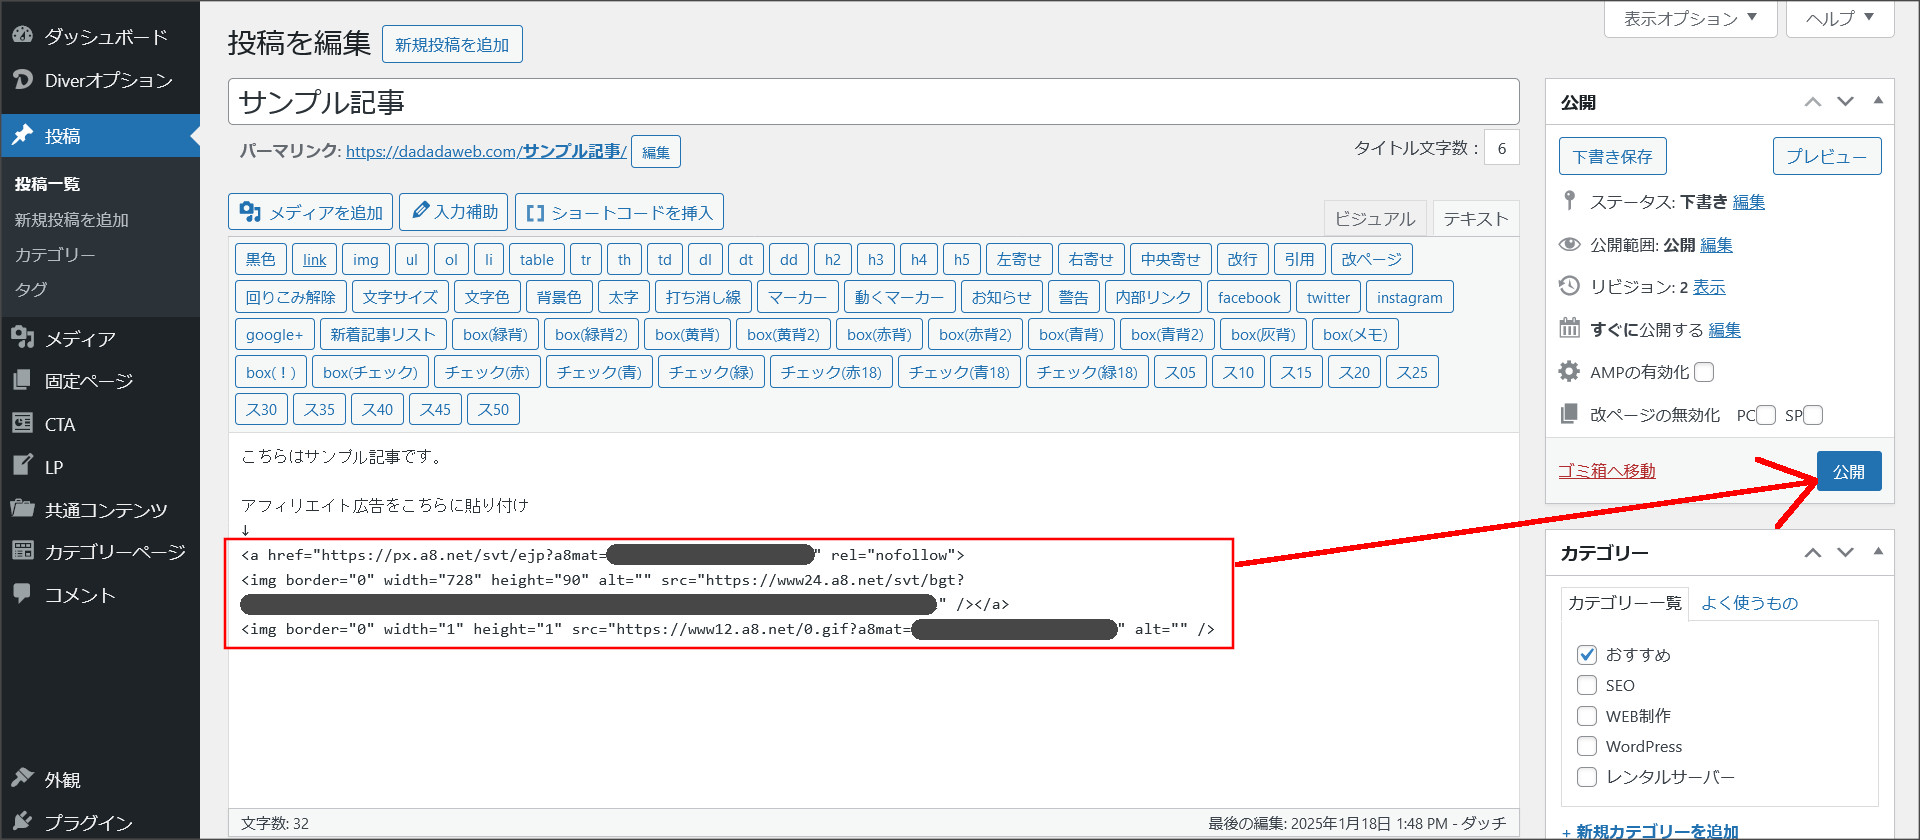This screenshot has width=1920, height=840.
Task: Click the permalink 編集 button
Action: click(656, 152)
